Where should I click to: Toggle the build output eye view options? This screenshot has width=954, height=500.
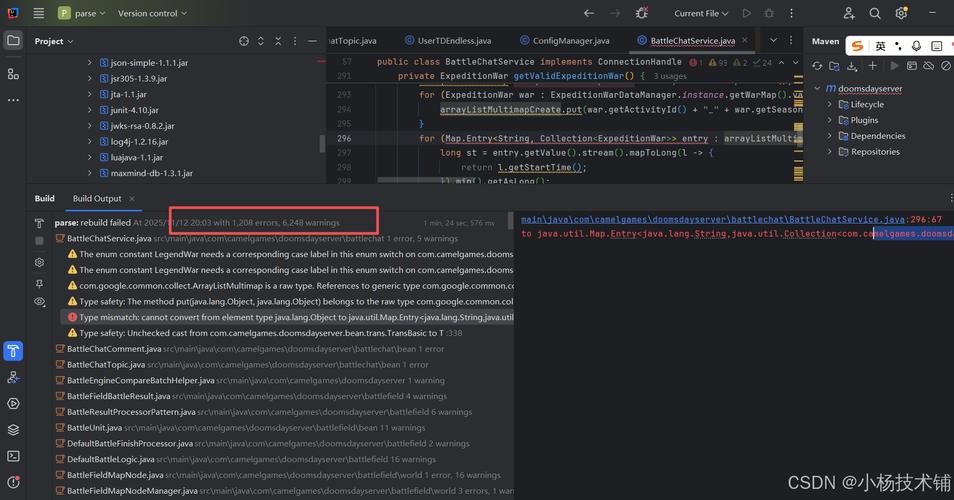[39, 301]
